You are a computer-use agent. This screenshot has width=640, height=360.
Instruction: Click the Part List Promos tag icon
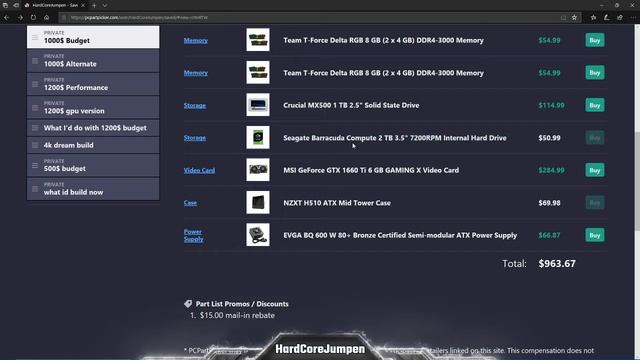coord(188,304)
